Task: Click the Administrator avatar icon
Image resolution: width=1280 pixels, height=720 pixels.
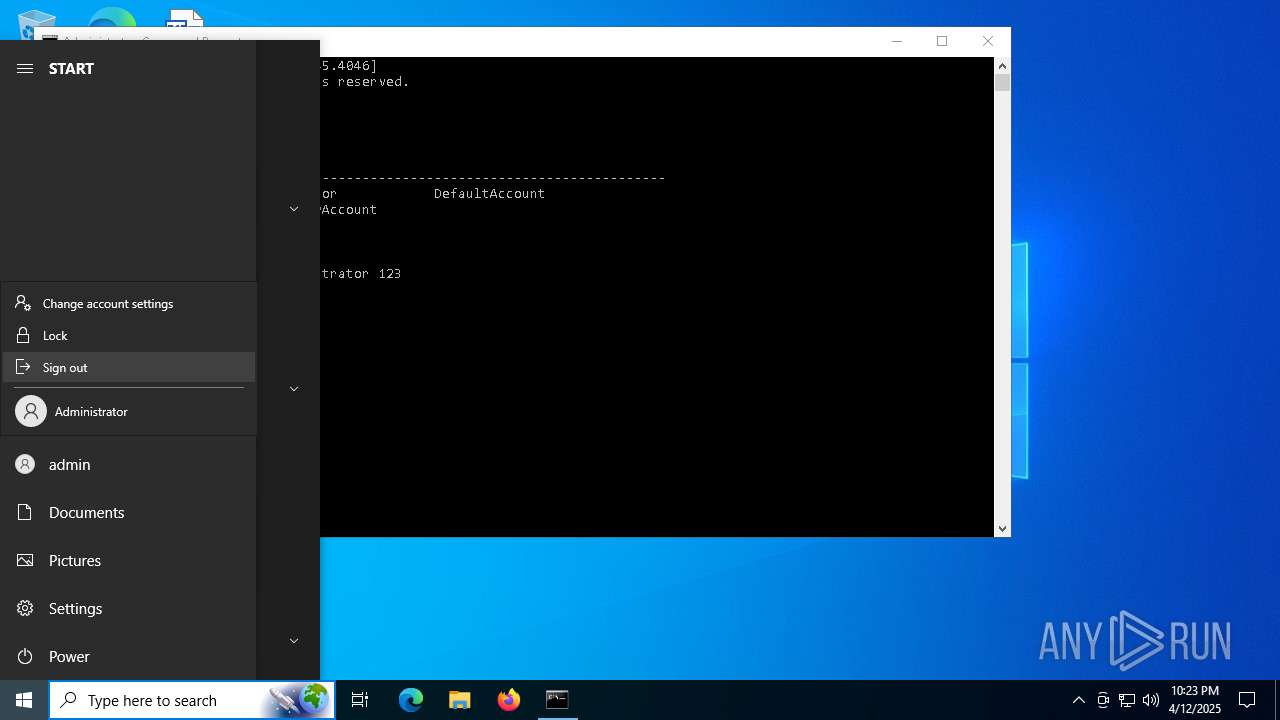Action: click(31, 411)
